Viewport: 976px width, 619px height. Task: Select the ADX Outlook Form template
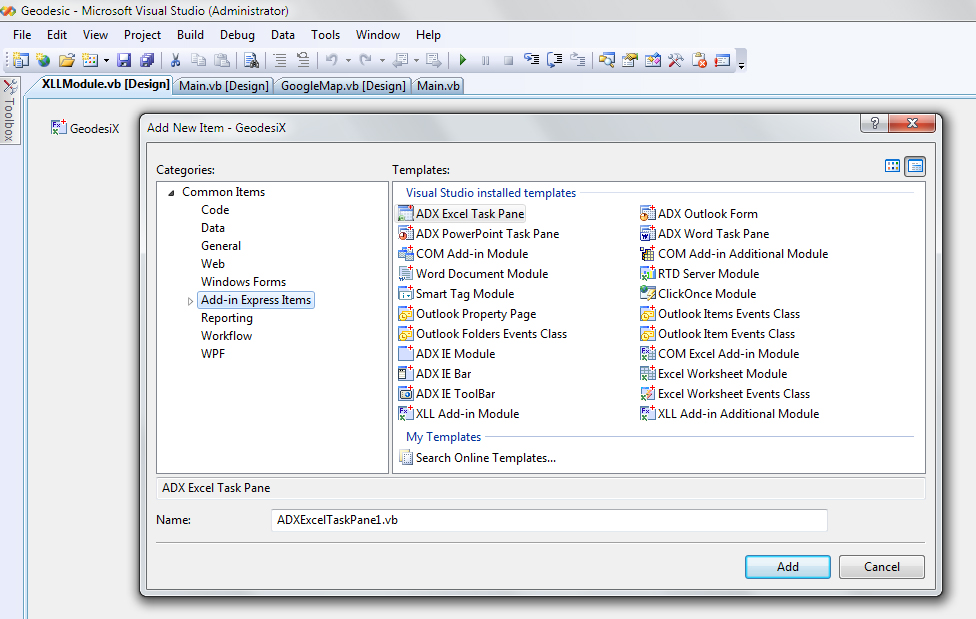click(699, 214)
